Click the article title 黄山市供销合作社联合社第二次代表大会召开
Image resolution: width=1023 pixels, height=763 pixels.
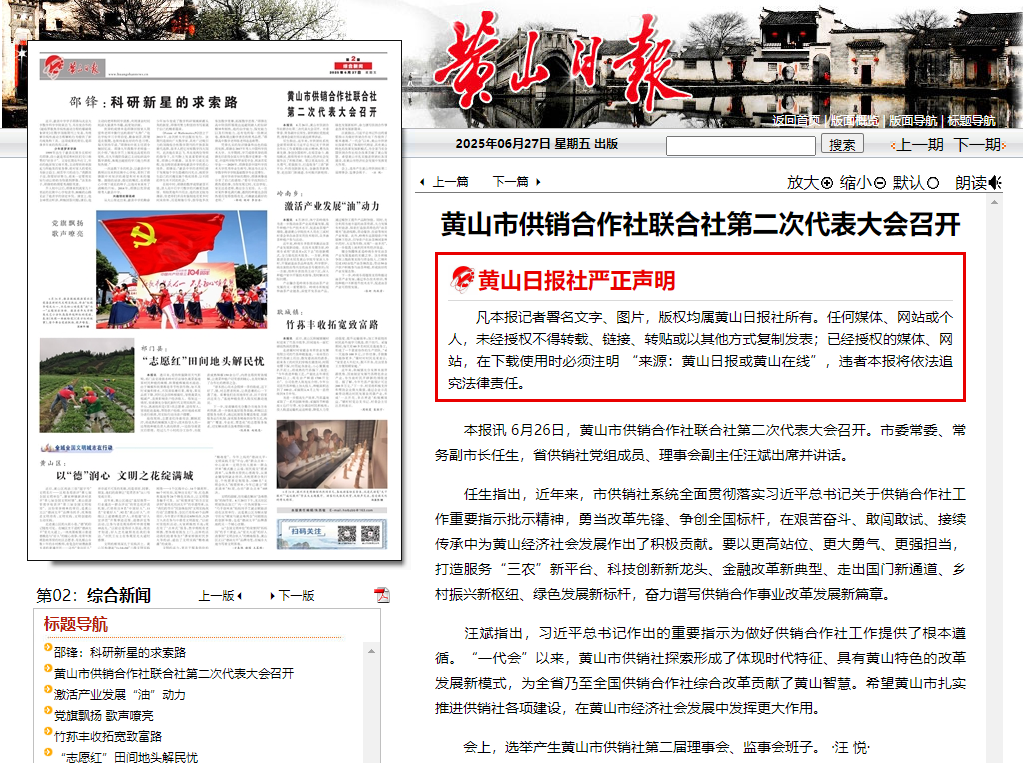click(700, 224)
